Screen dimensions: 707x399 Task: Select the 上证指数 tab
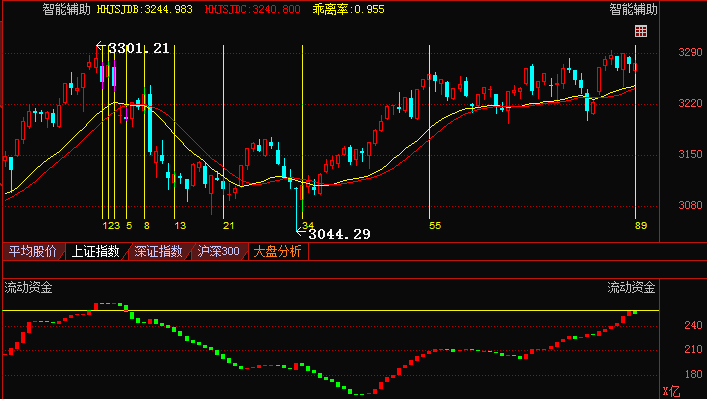[x=96, y=252]
